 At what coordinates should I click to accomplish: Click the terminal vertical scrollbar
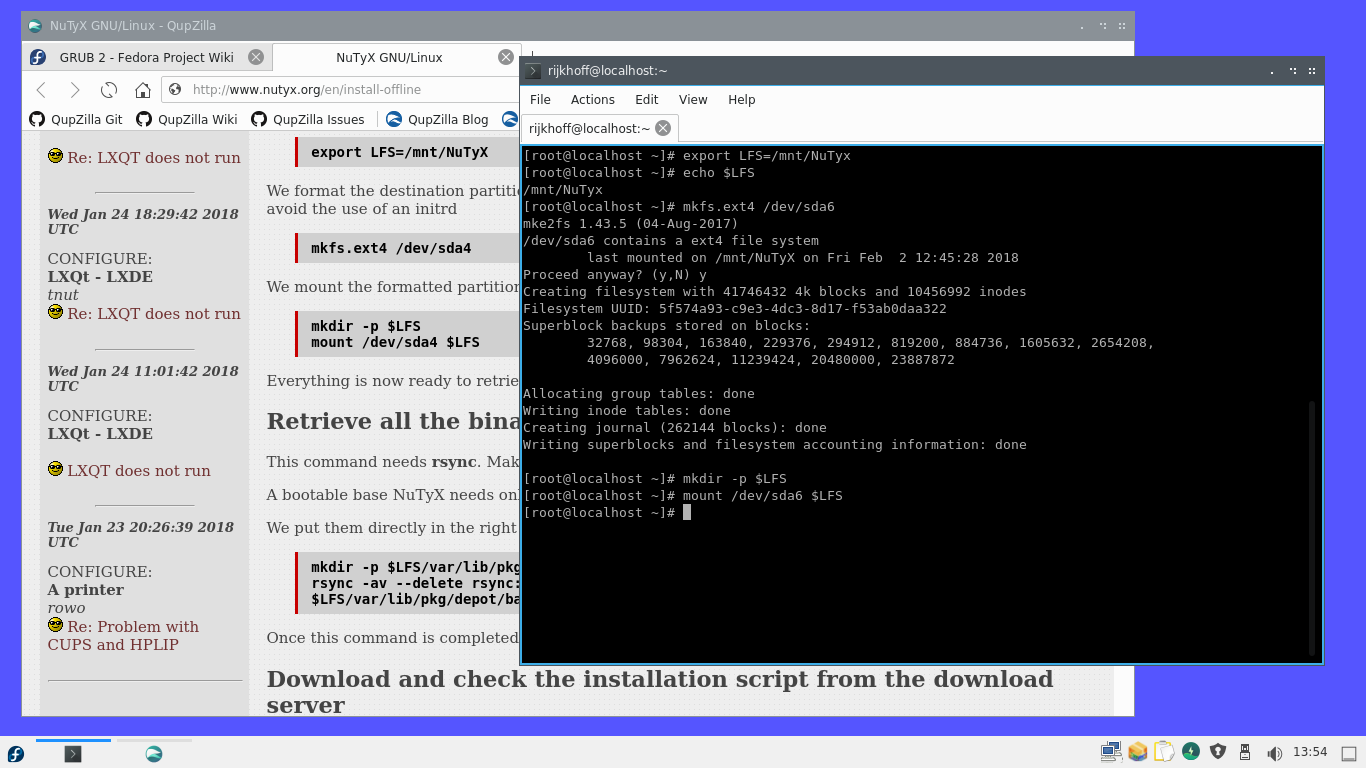(1314, 527)
